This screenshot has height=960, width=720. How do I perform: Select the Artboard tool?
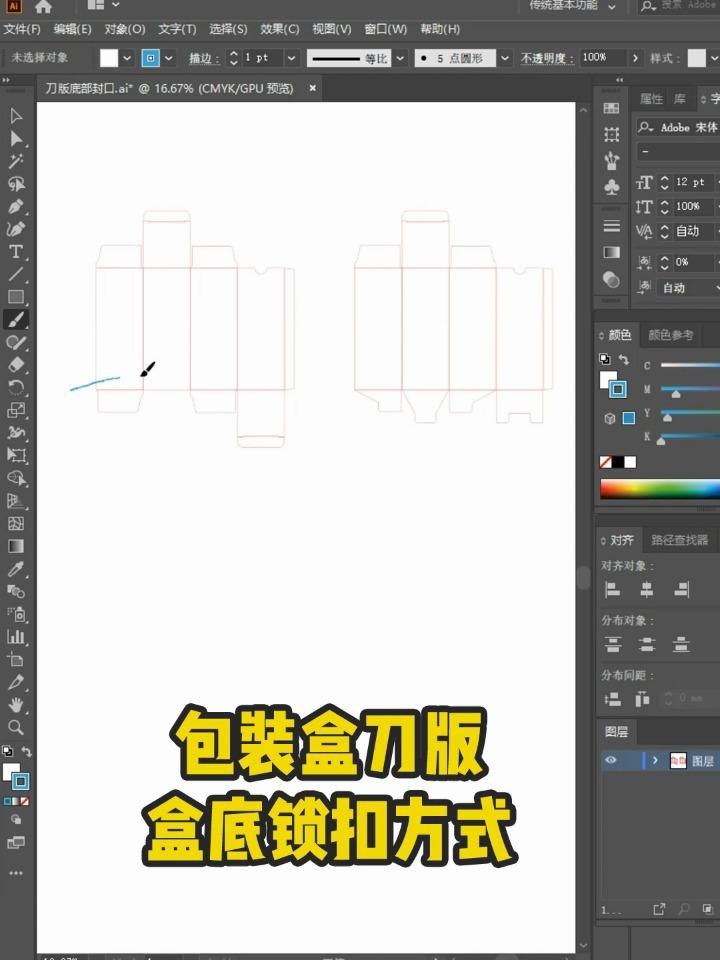click(x=16, y=659)
